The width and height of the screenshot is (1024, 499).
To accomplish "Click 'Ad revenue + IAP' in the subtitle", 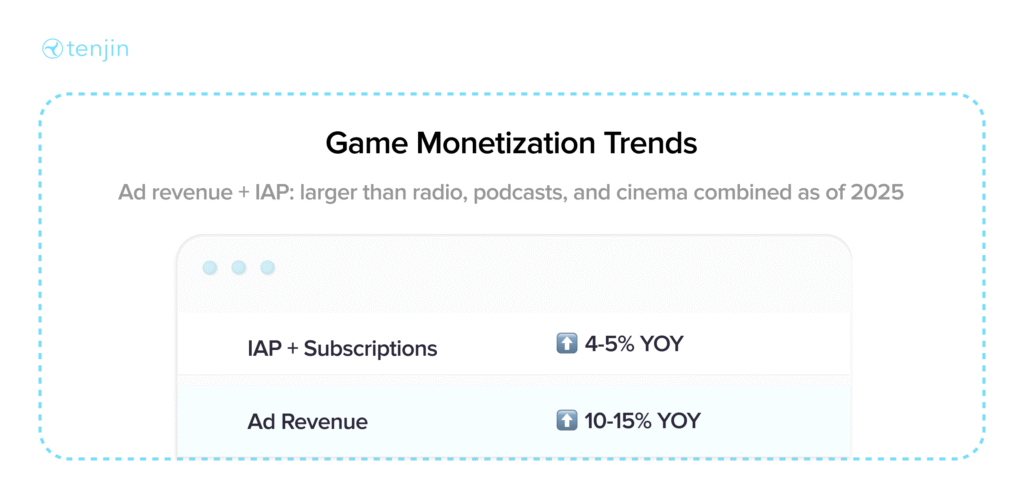I will [206, 193].
